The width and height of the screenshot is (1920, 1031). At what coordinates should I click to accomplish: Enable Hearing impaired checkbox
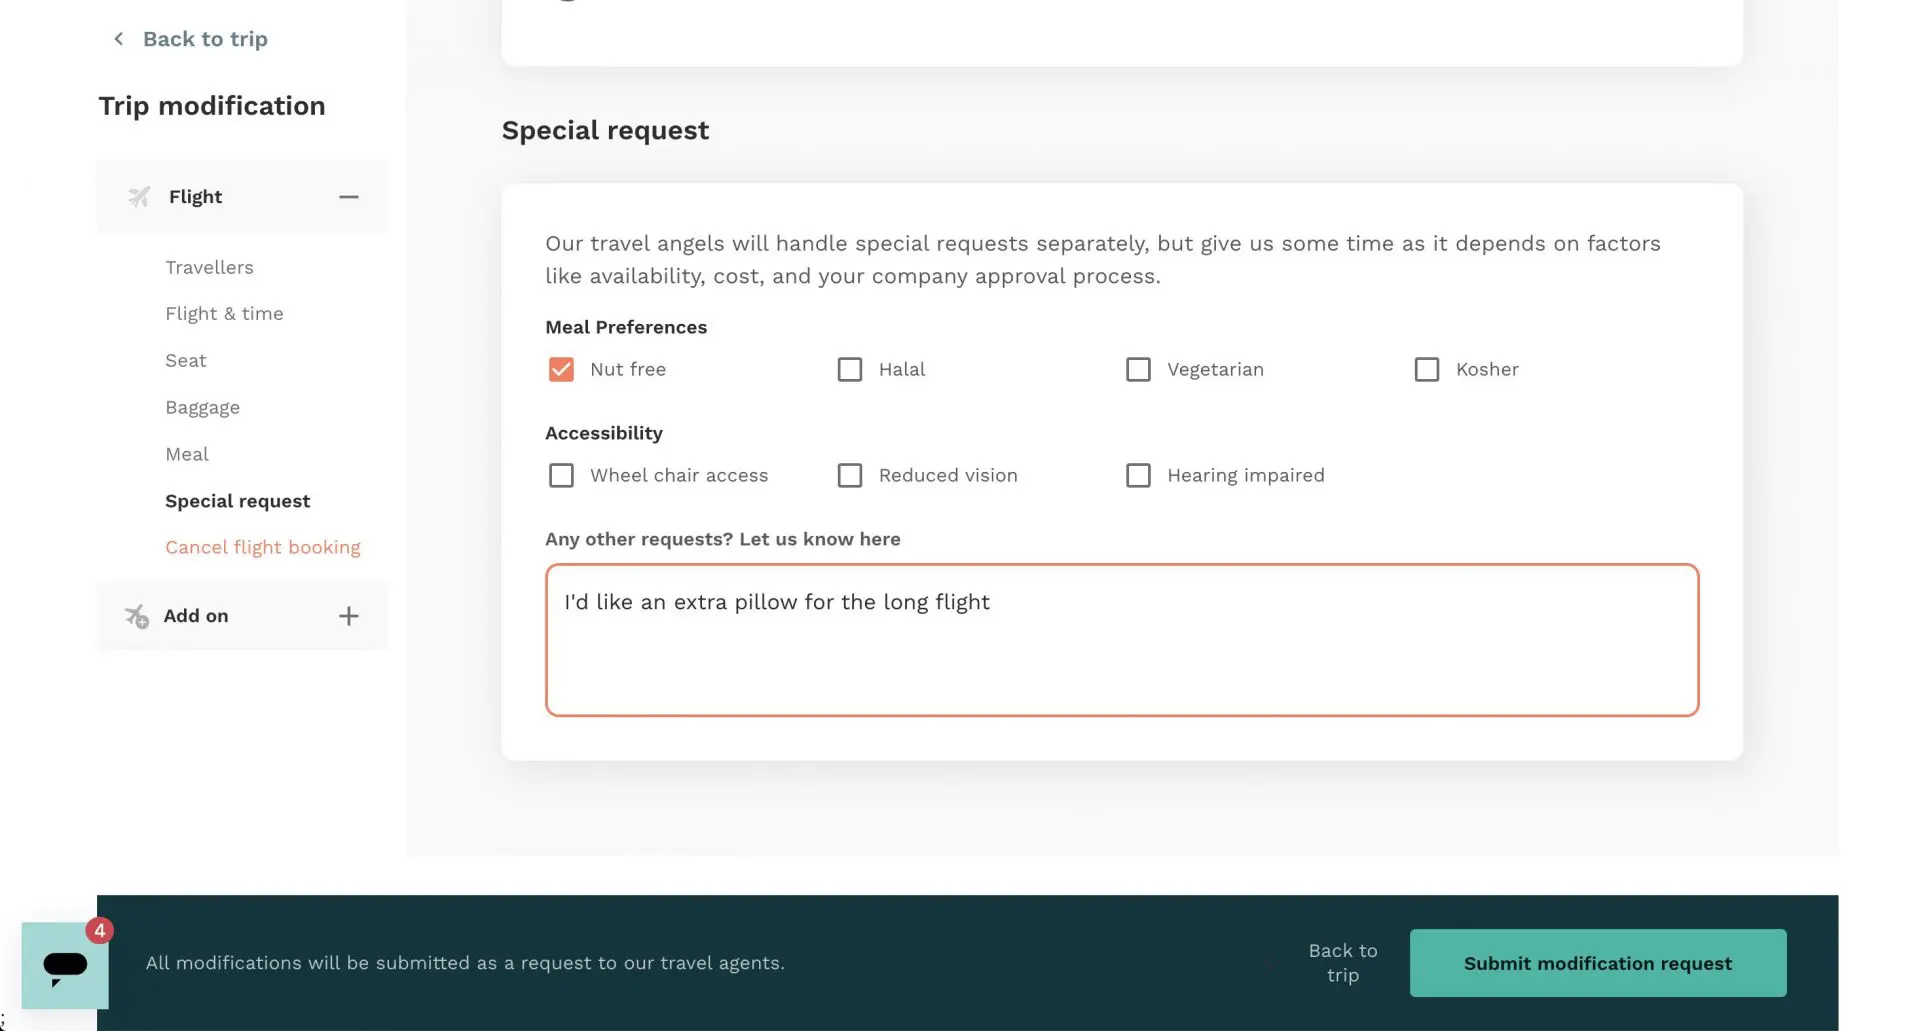tap(1138, 476)
